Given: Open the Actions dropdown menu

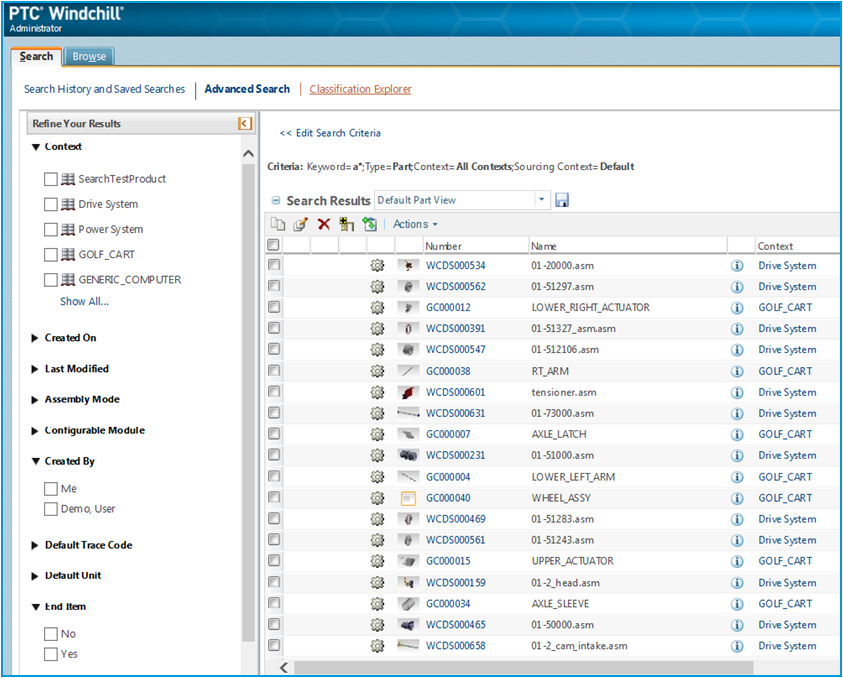Looking at the screenshot, I should point(415,224).
